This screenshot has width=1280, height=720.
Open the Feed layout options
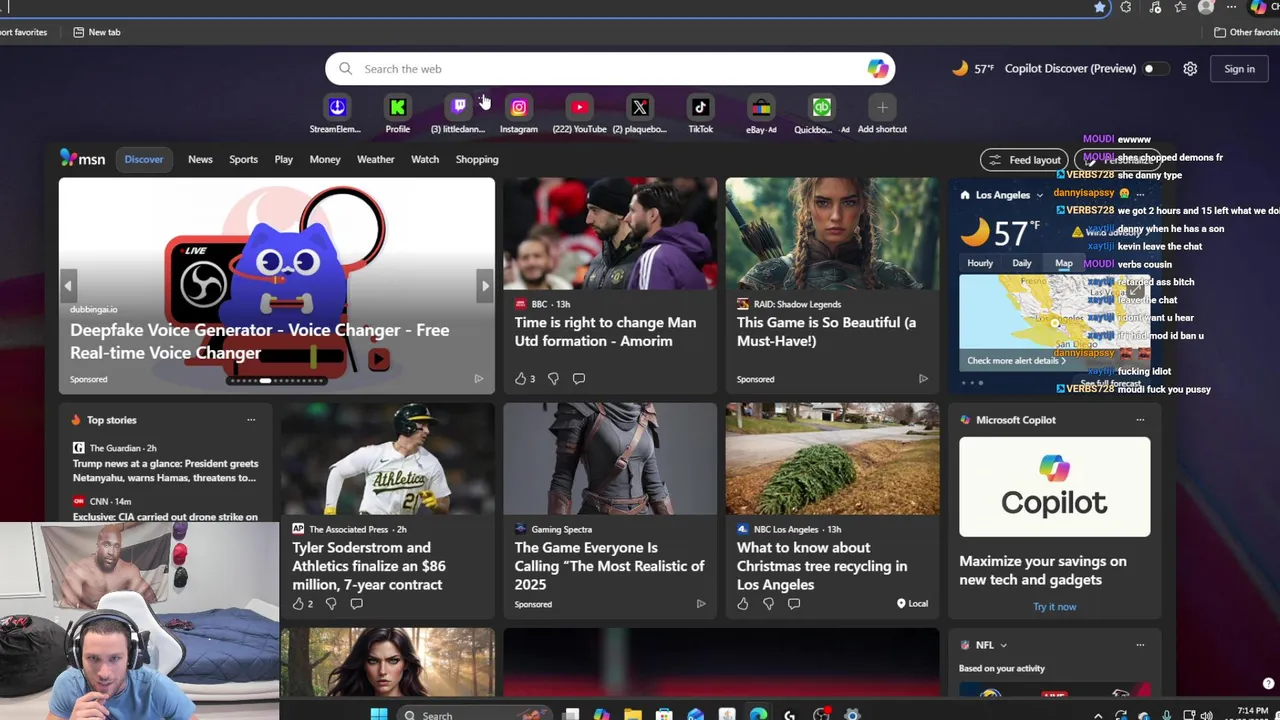point(1024,160)
